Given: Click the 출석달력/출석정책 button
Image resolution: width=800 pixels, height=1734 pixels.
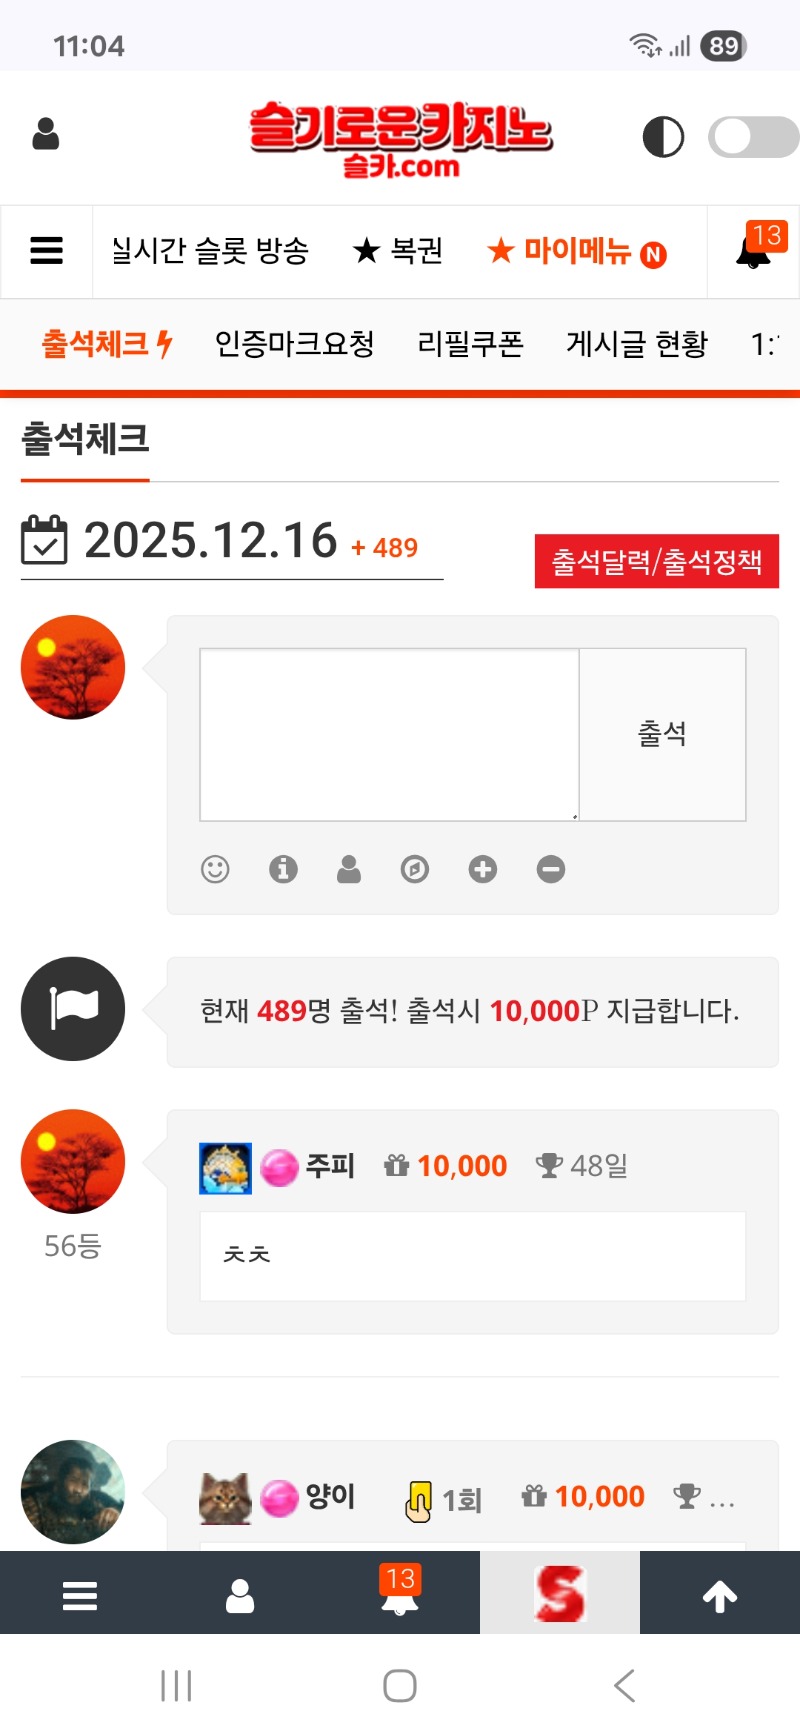Looking at the screenshot, I should click(657, 561).
